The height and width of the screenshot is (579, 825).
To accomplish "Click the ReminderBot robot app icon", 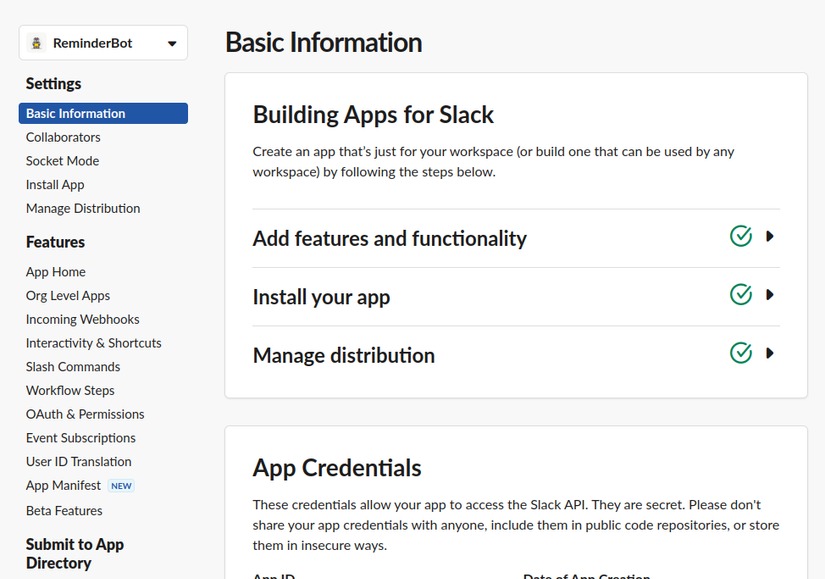I will [x=38, y=42].
